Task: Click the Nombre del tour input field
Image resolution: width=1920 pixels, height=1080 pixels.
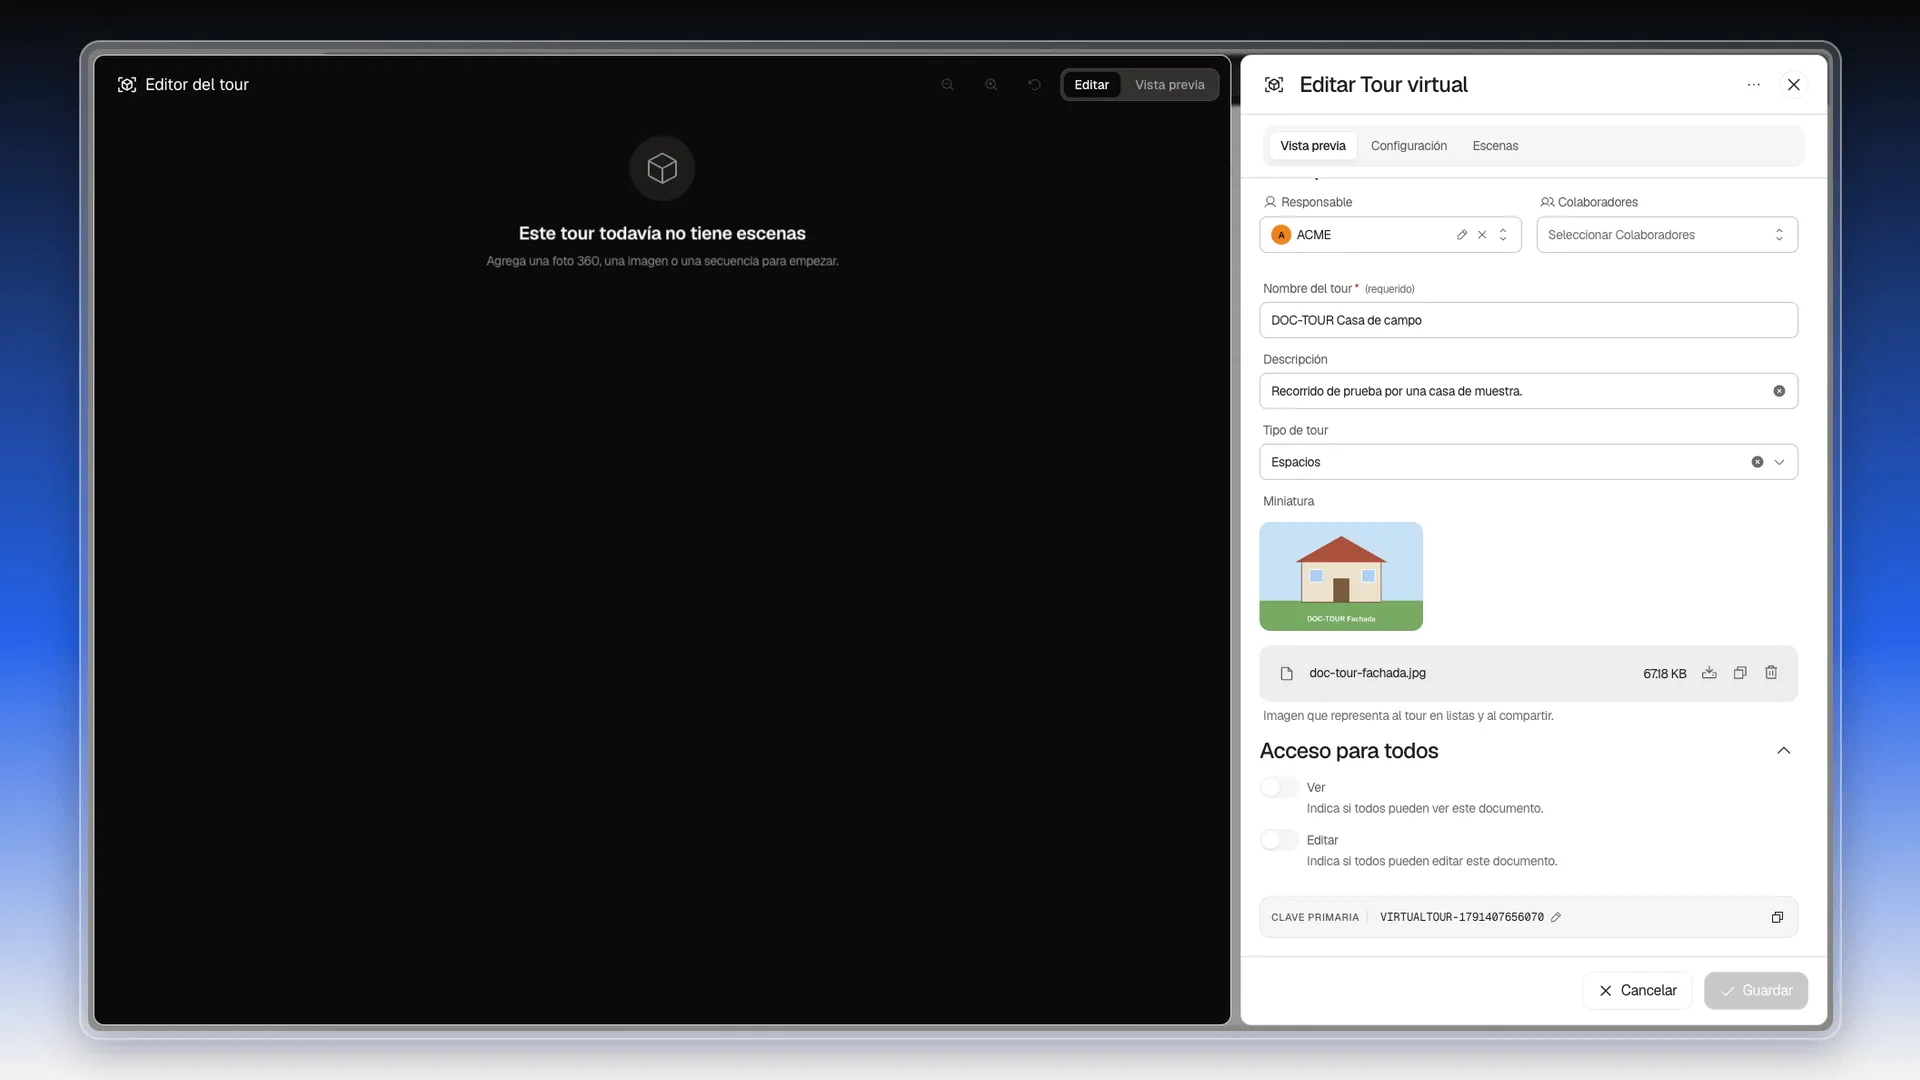Action: pos(1528,321)
